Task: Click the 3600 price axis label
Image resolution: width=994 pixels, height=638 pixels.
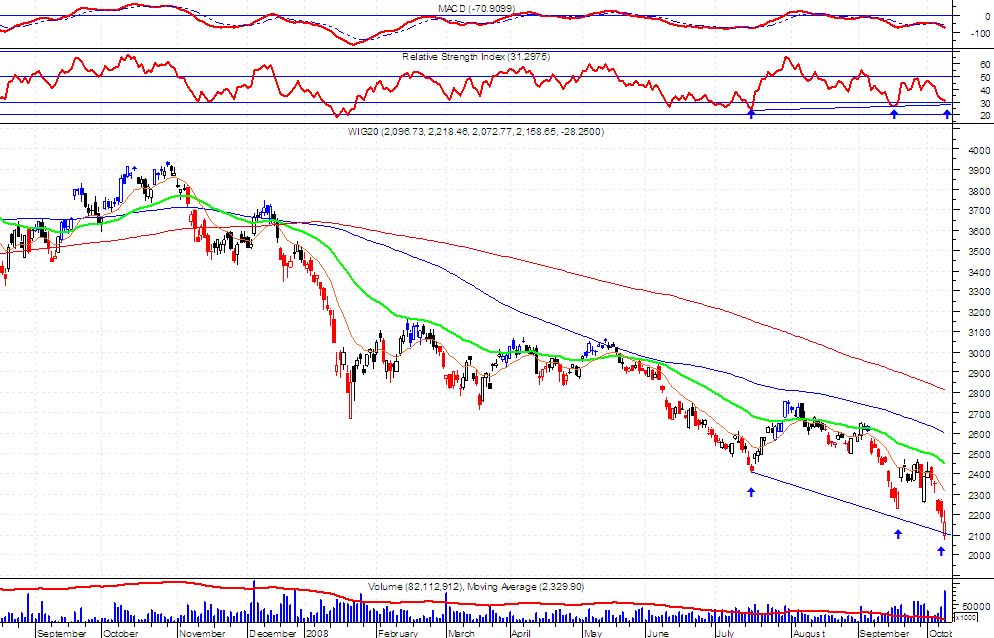Action: pos(979,231)
